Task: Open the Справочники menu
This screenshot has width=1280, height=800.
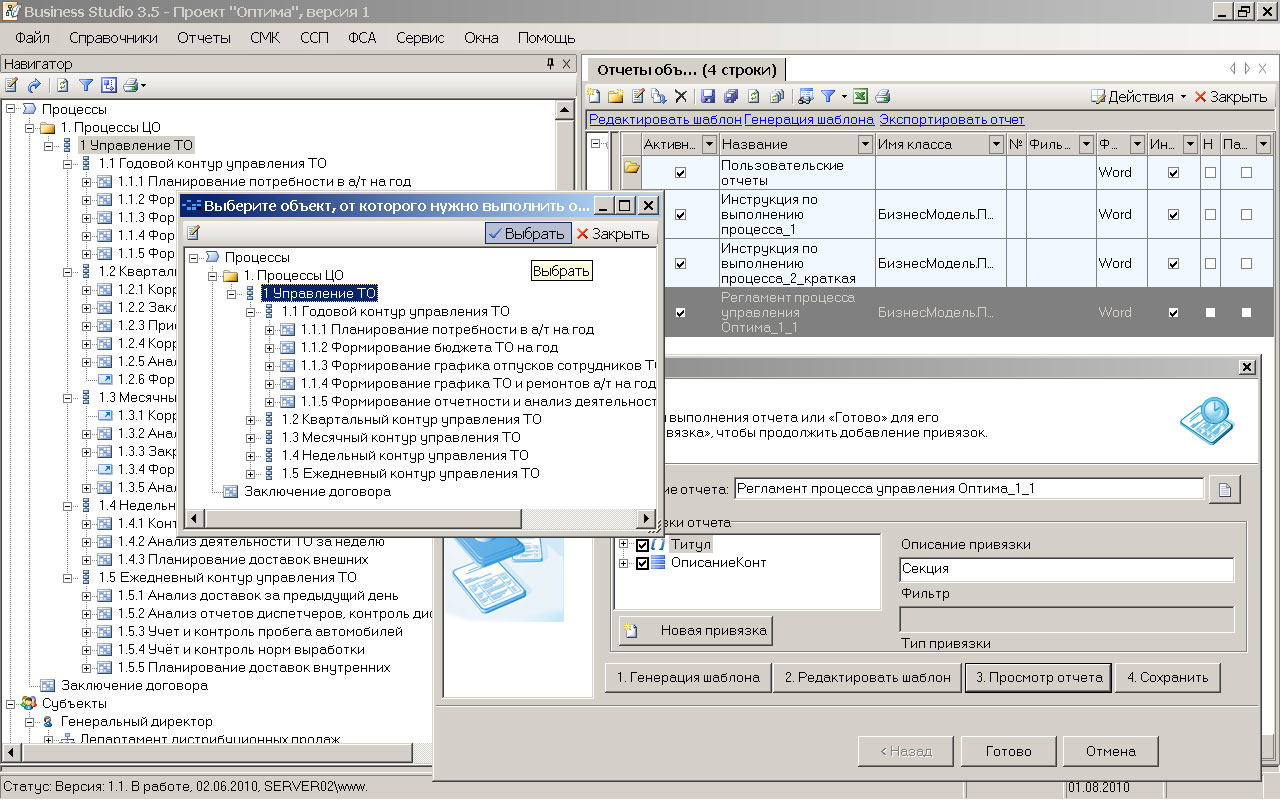Action: pos(113,38)
